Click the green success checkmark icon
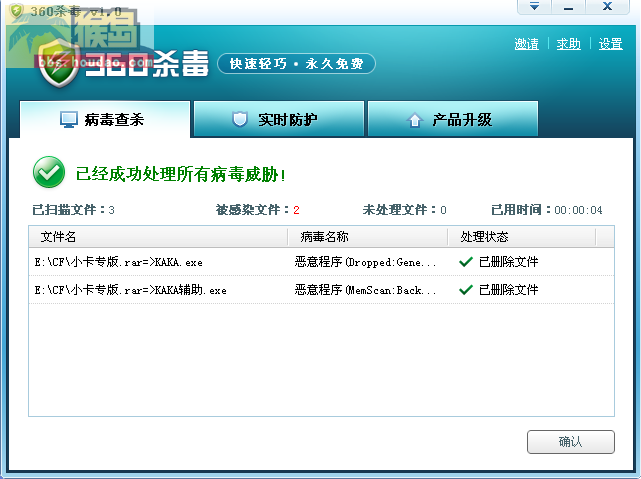641x479 pixels. [x=49, y=172]
